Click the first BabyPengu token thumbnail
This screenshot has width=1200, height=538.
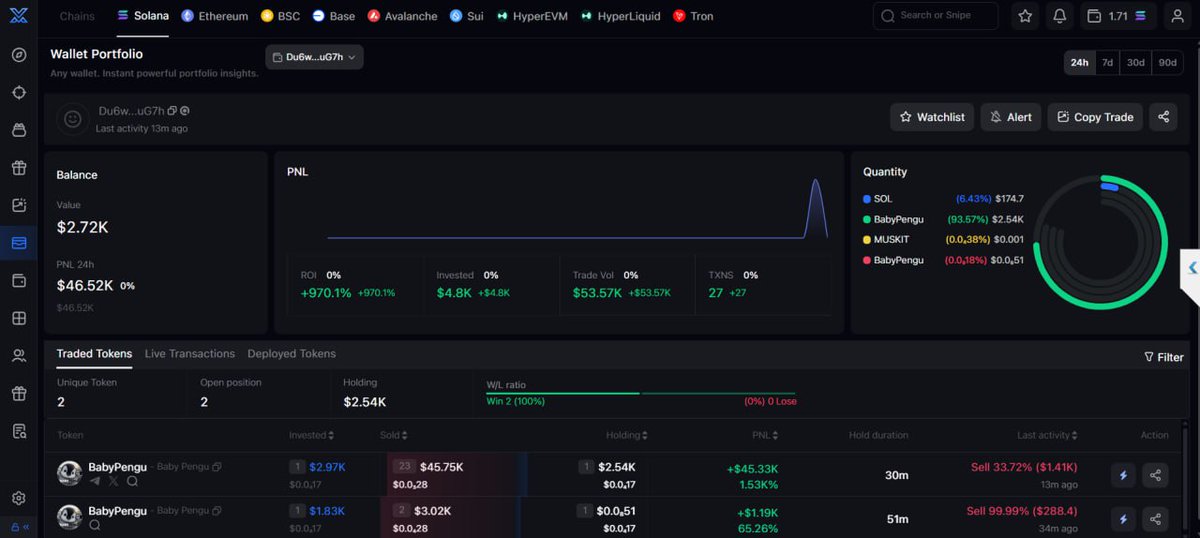(69, 474)
